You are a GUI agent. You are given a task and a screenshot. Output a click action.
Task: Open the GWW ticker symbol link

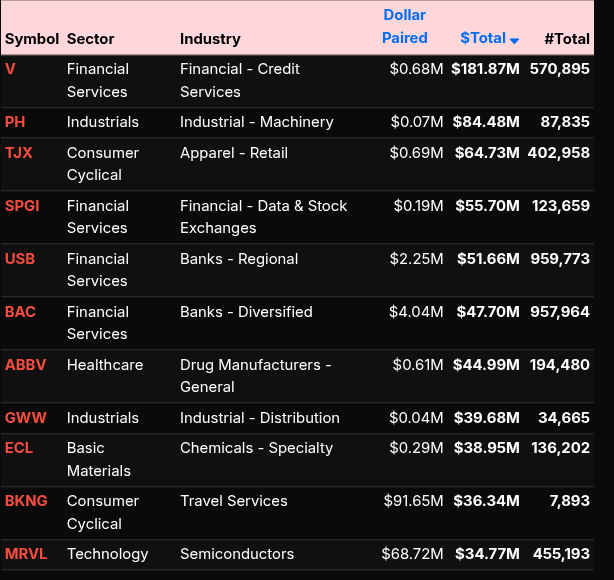tap(25, 418)
